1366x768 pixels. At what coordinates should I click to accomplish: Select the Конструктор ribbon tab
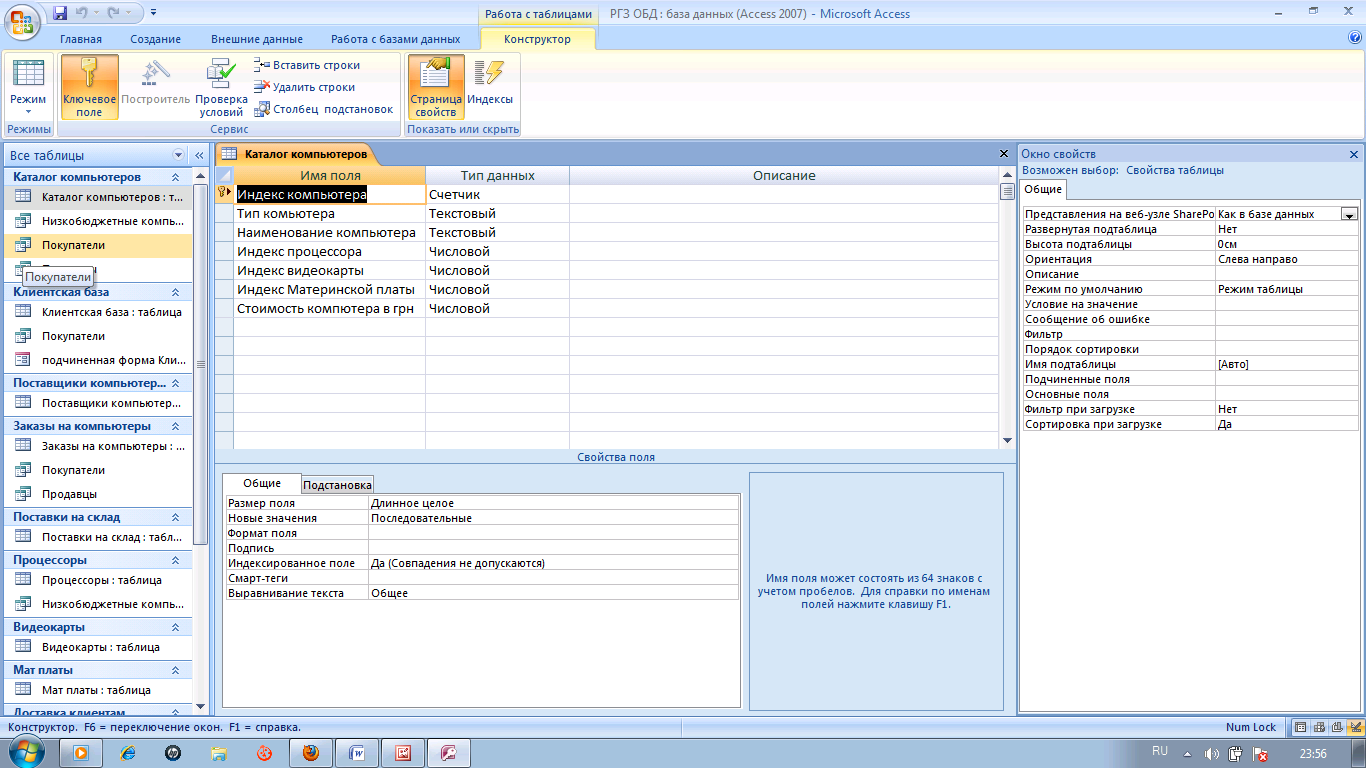point(538,39)
